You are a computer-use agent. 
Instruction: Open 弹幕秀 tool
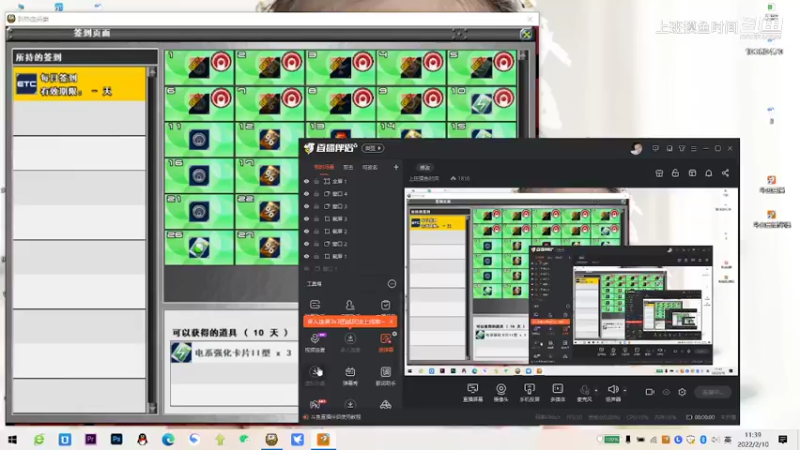click(x=350, y=376)
